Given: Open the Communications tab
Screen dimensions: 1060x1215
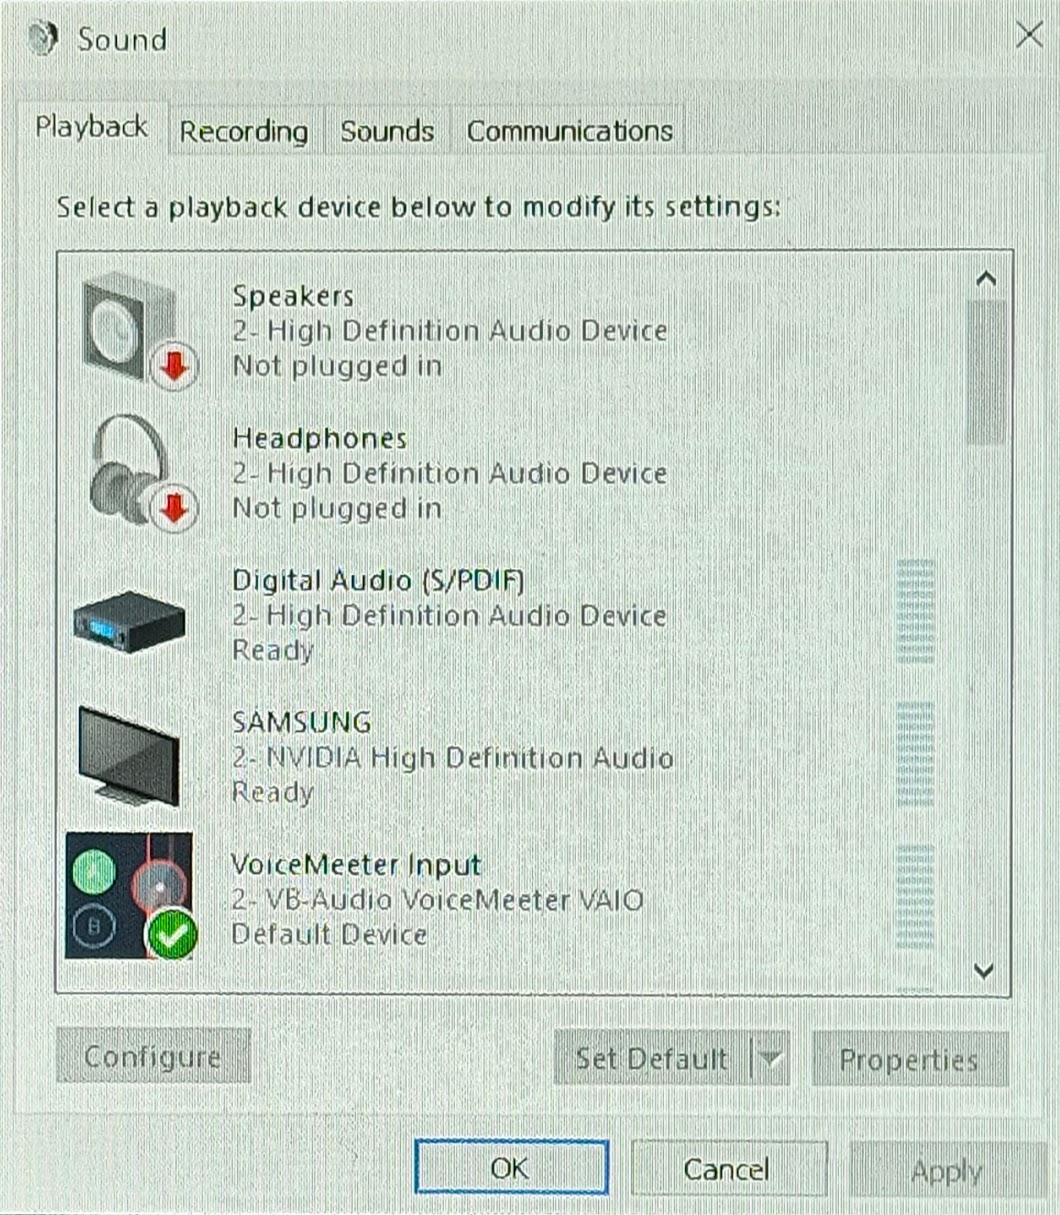Looking at the screenshot, I should 568,130.
